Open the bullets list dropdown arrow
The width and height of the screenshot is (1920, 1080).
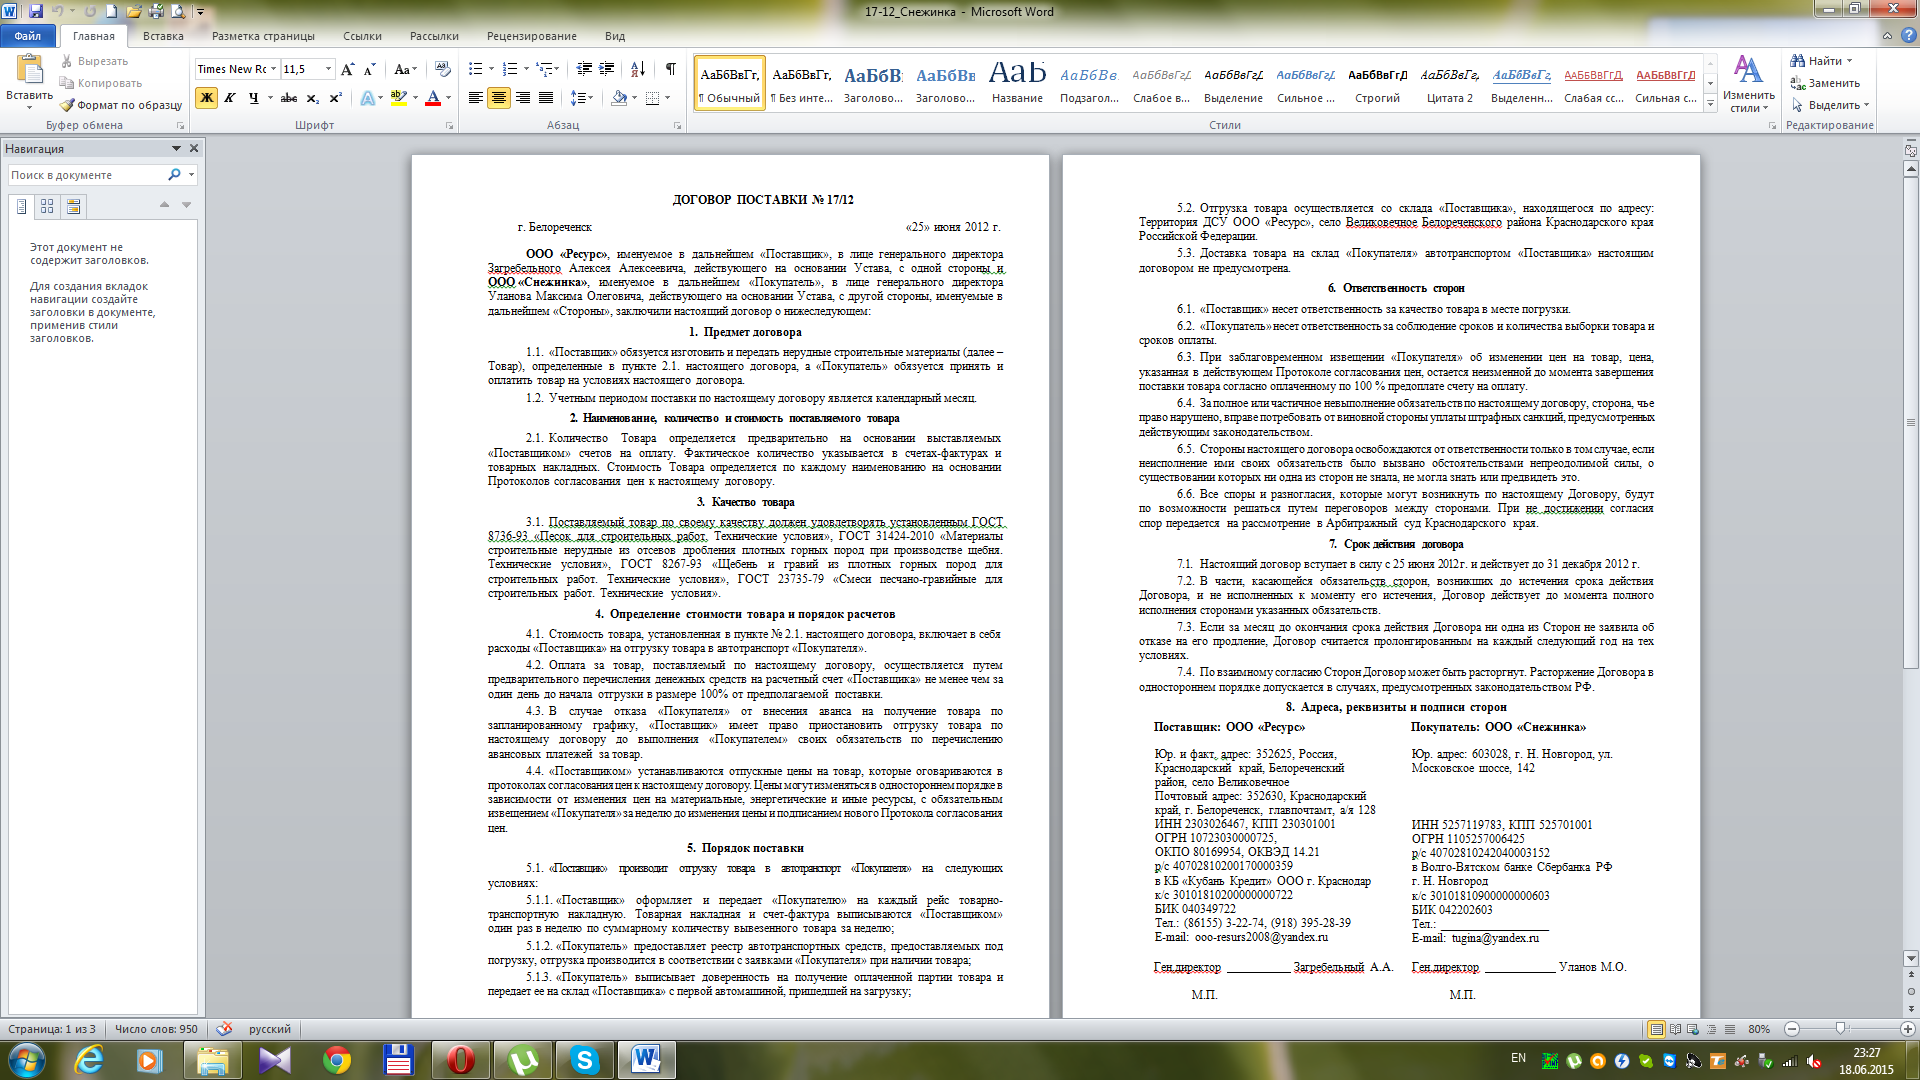click(x=491, y=69)
